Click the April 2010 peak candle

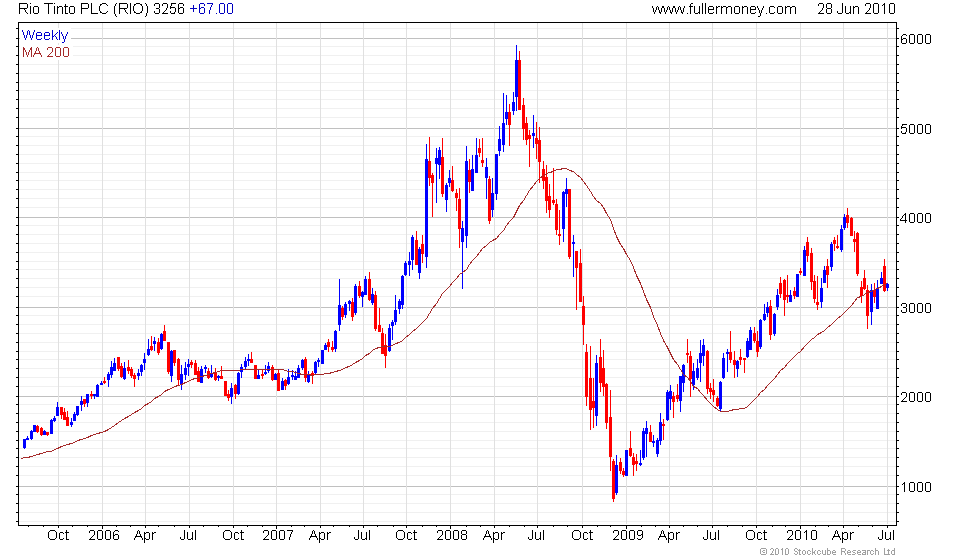coord(848,219)
